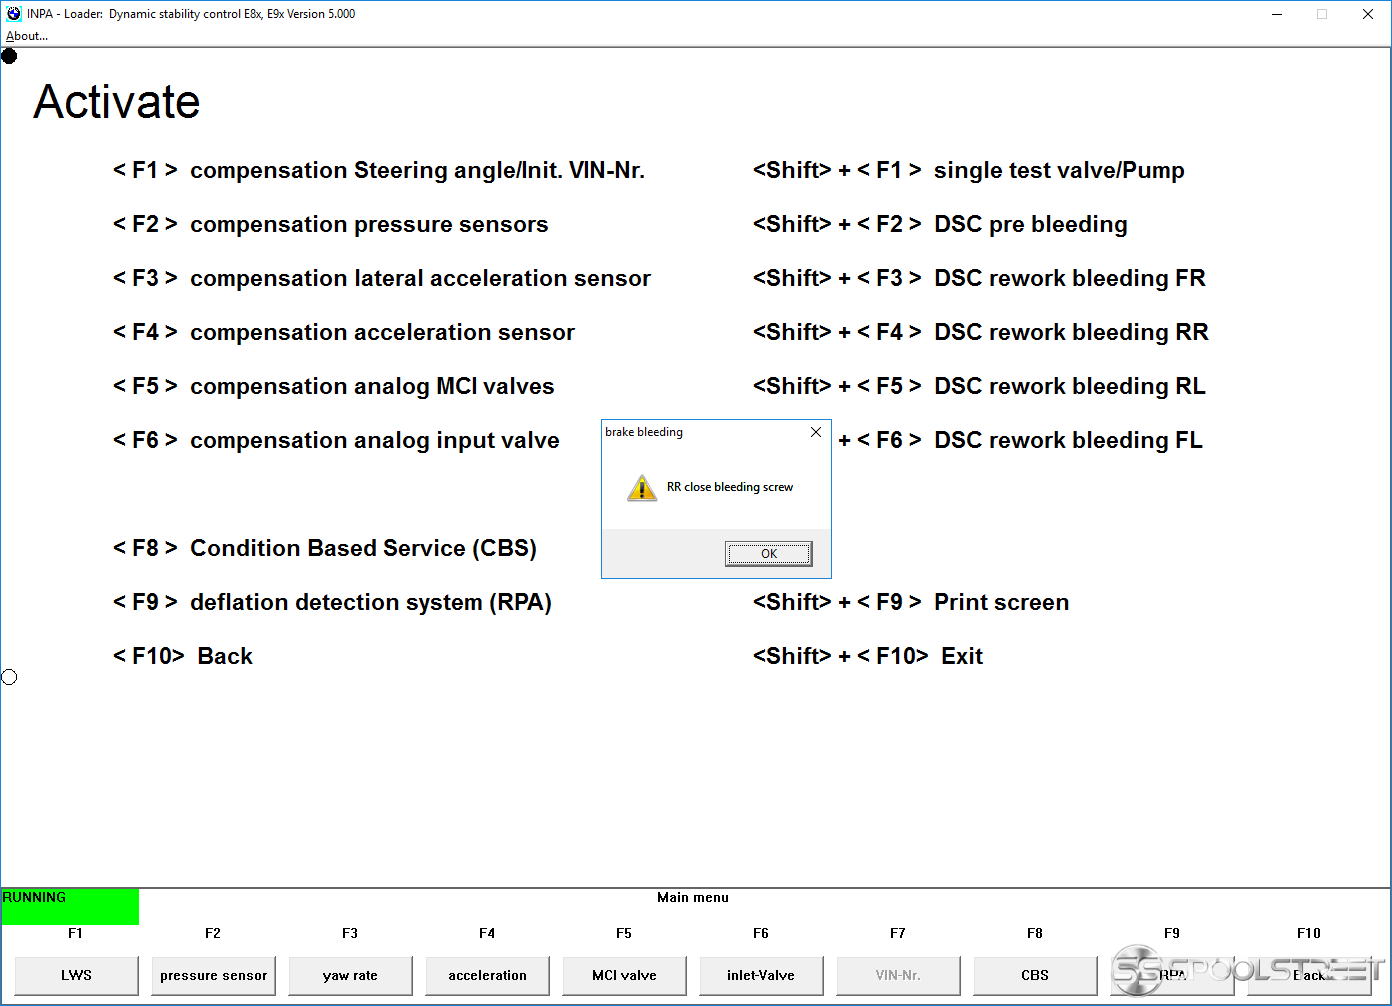
Task: Select 'deflation detection system (RPA)' line
Action: click(x=332, y=603)
